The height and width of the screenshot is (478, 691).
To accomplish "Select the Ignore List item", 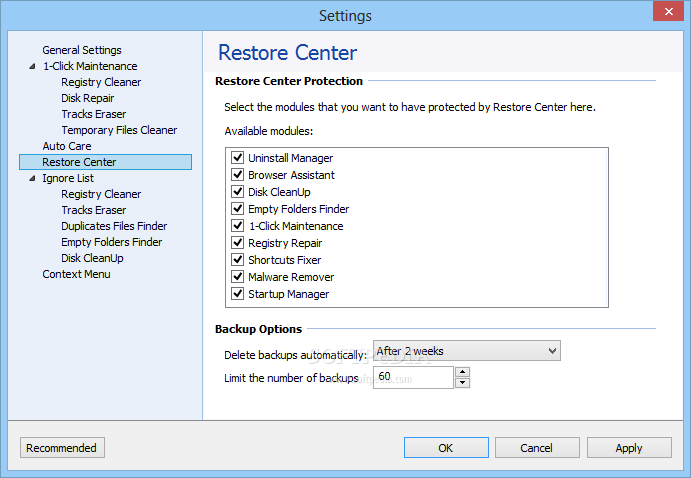I will tap(68, 178).
